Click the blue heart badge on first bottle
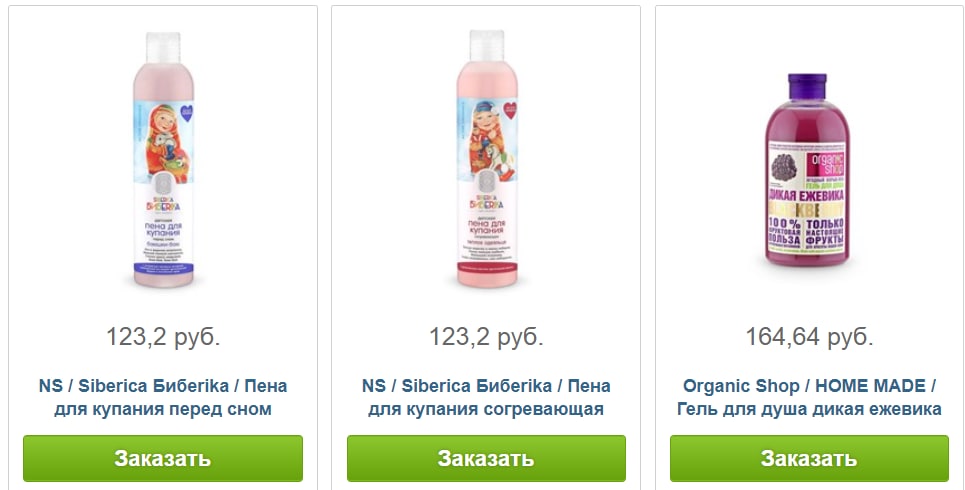 click(185, 111)
